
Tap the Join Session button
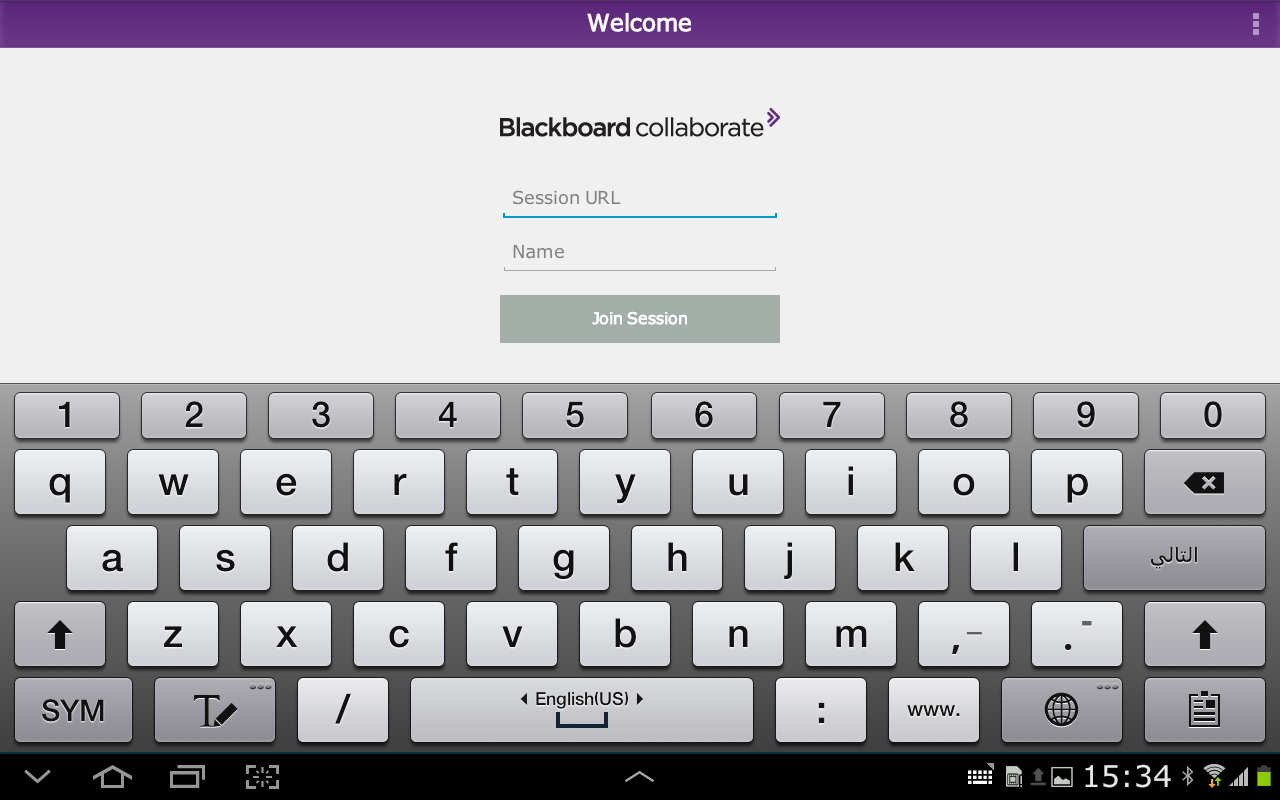[640, 319]
